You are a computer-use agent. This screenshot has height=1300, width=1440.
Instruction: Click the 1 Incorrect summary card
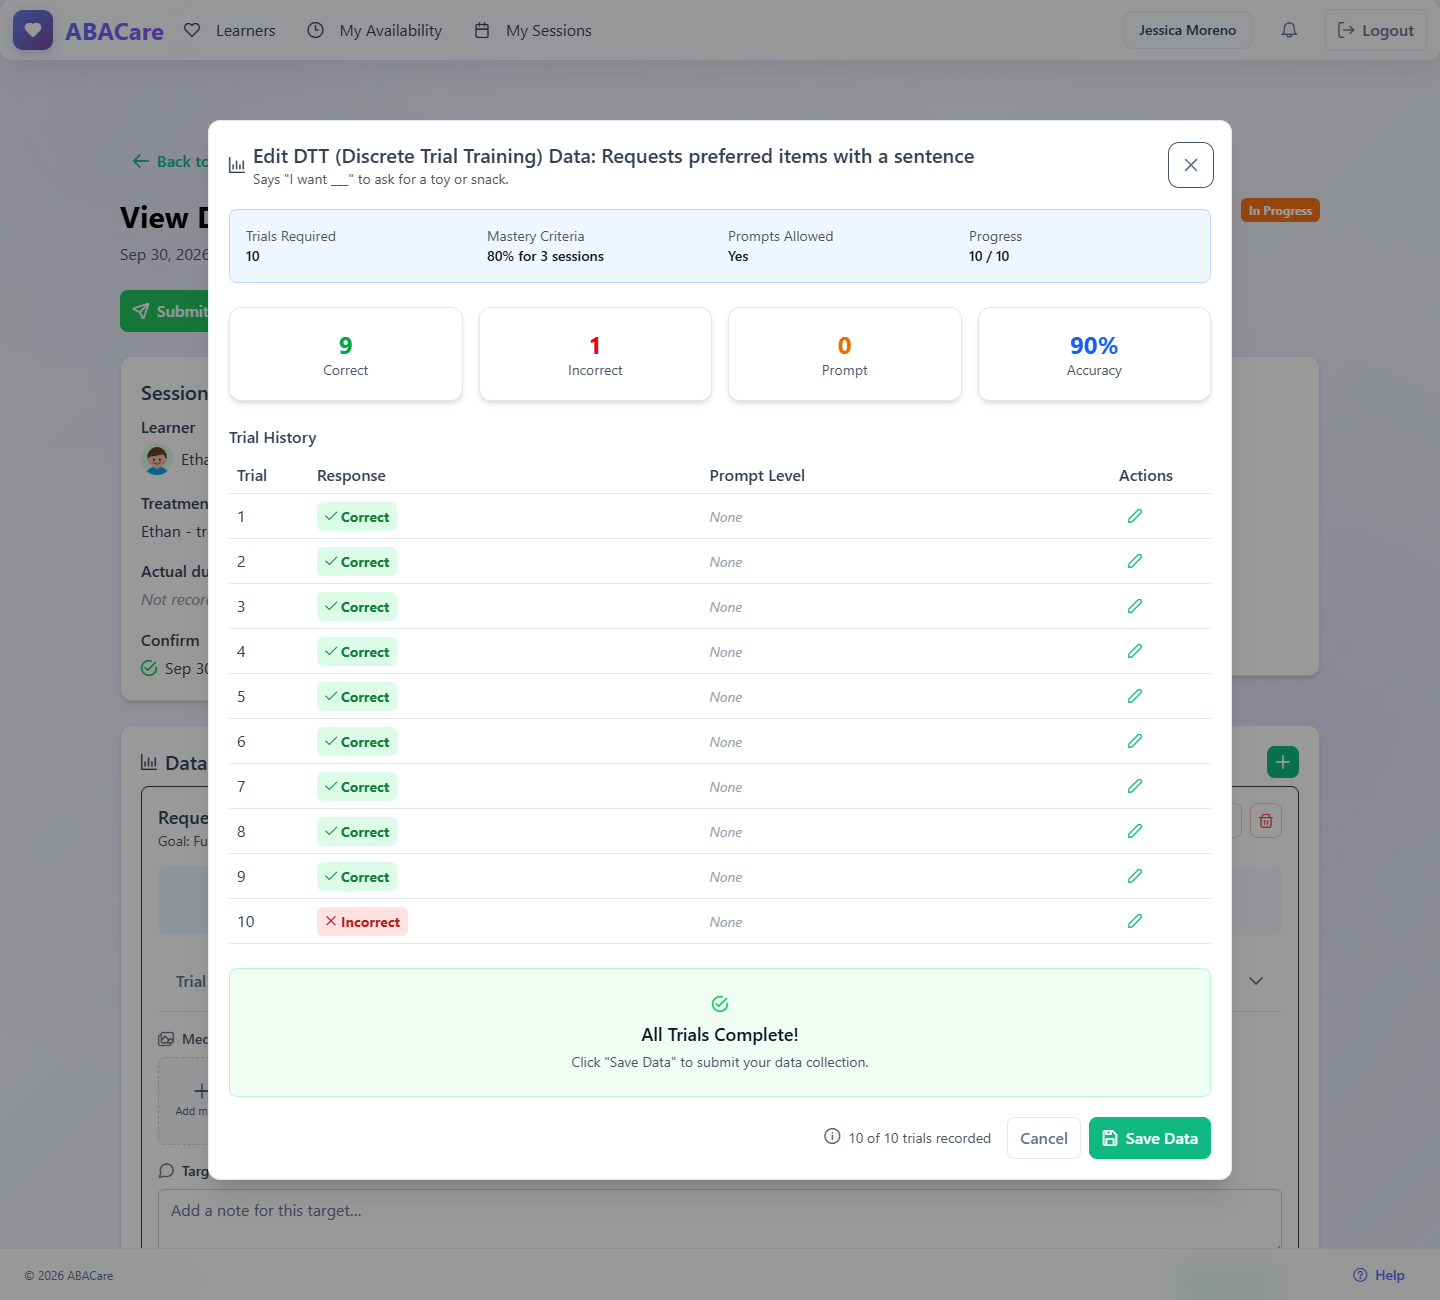coord(595,354)
